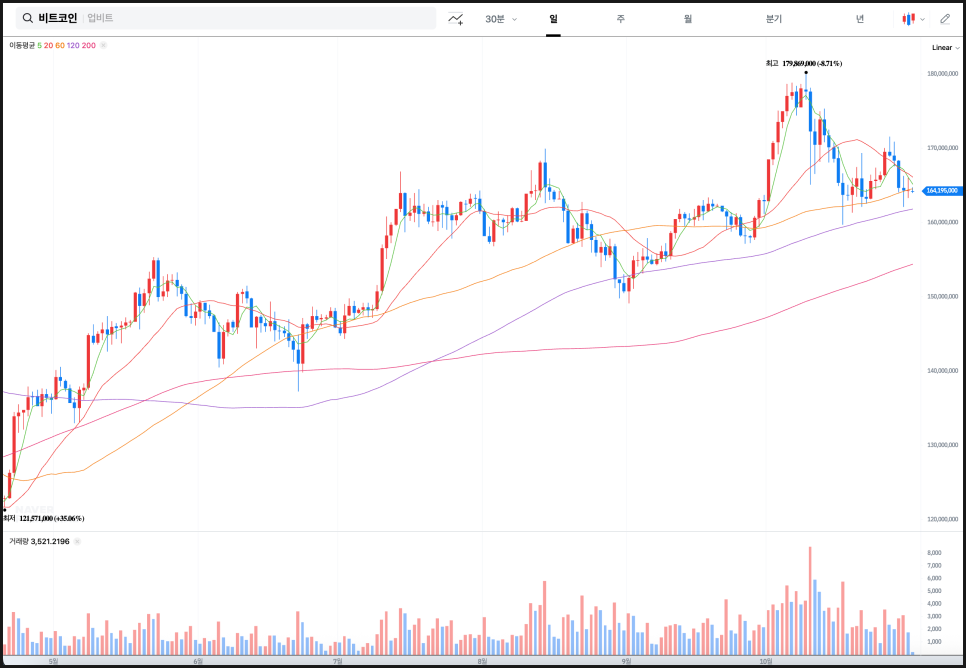Screen dimensions: 966x668
Task: Switch to the 분기 quarterly tab
Action: pyautogui.click(x=773, y=18)
